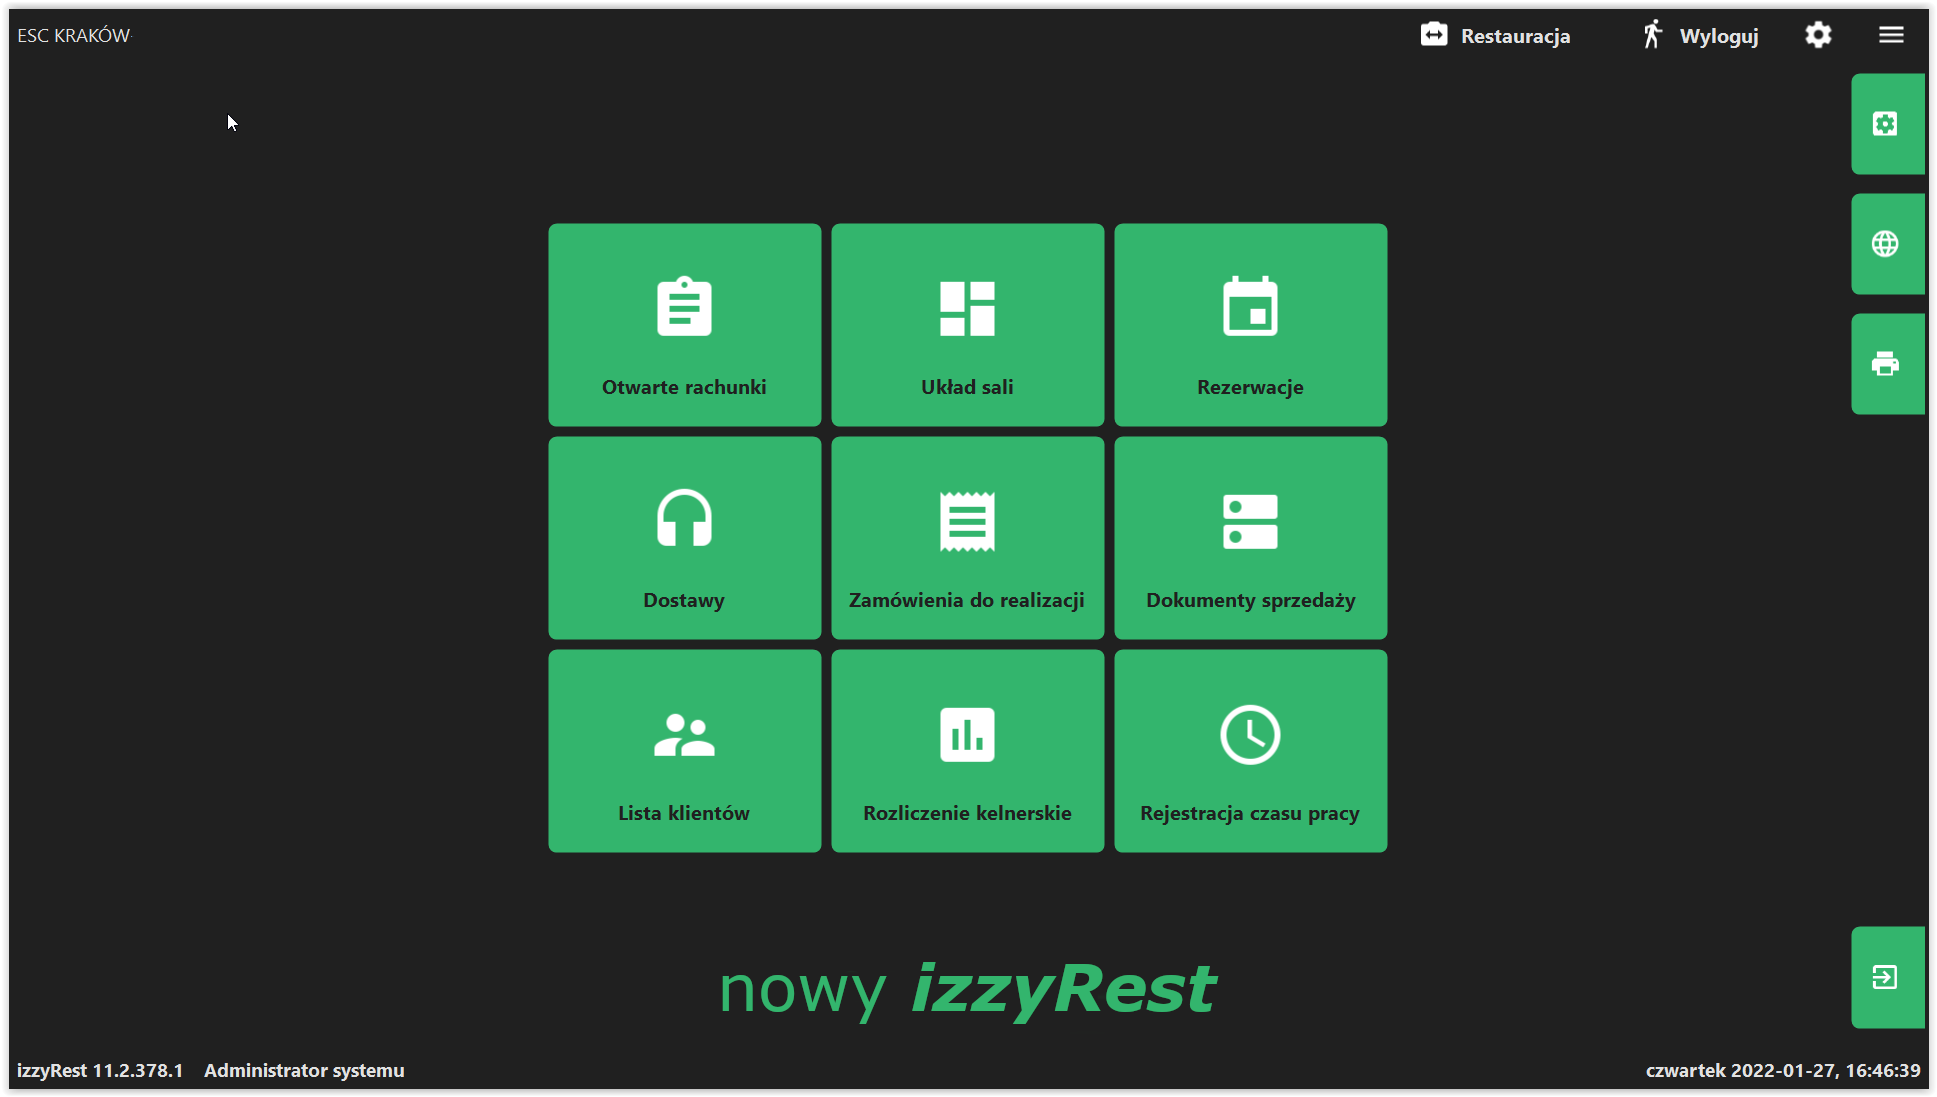Open Zamówienia do realizacji tile
1937x1097 pixels.
coord(967,538)
